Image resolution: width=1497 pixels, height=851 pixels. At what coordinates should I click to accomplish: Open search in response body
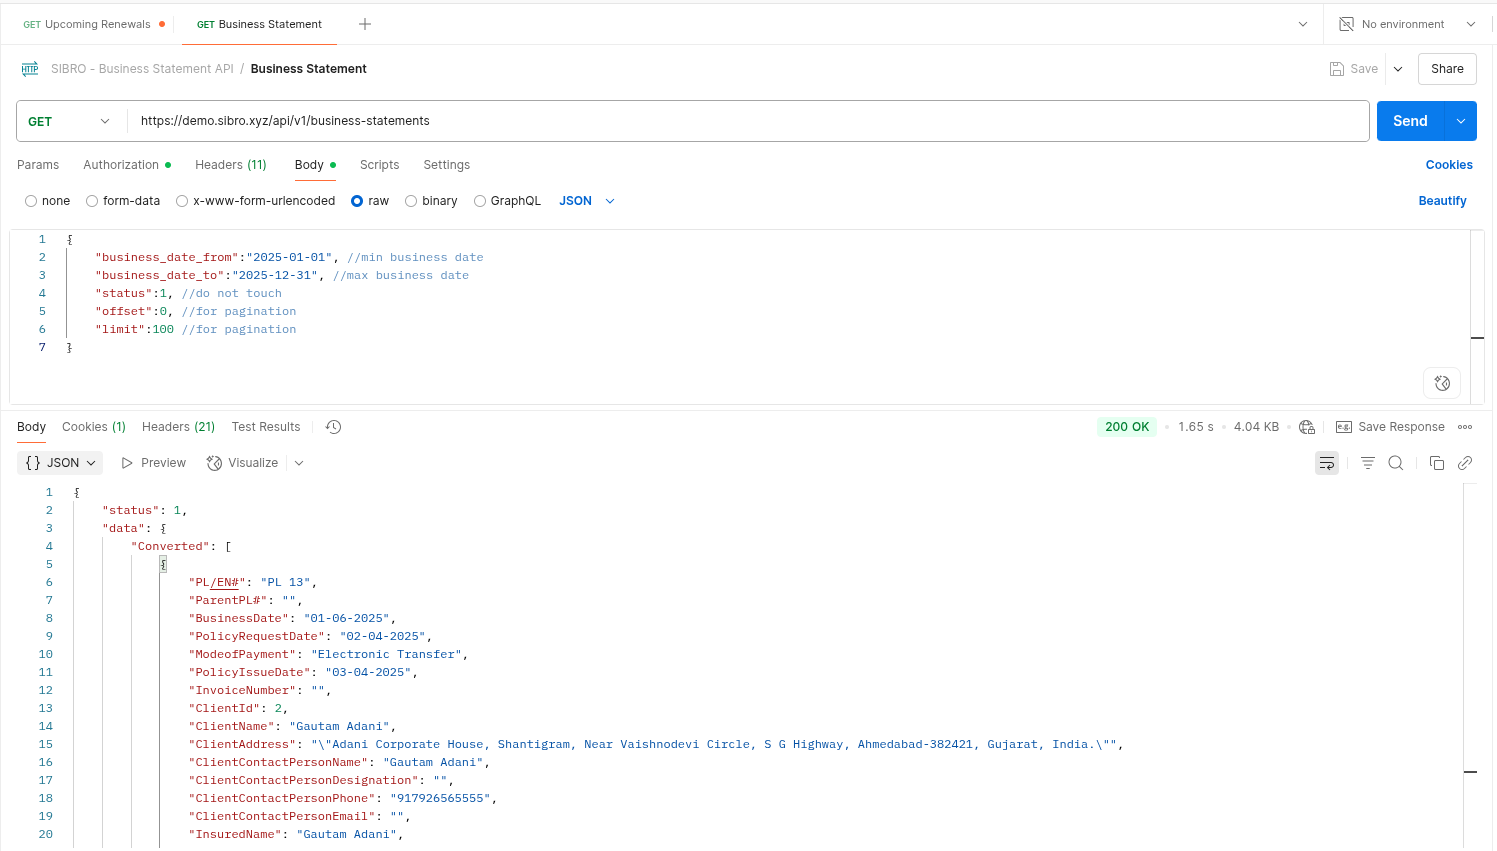(x=1396, y=463)
